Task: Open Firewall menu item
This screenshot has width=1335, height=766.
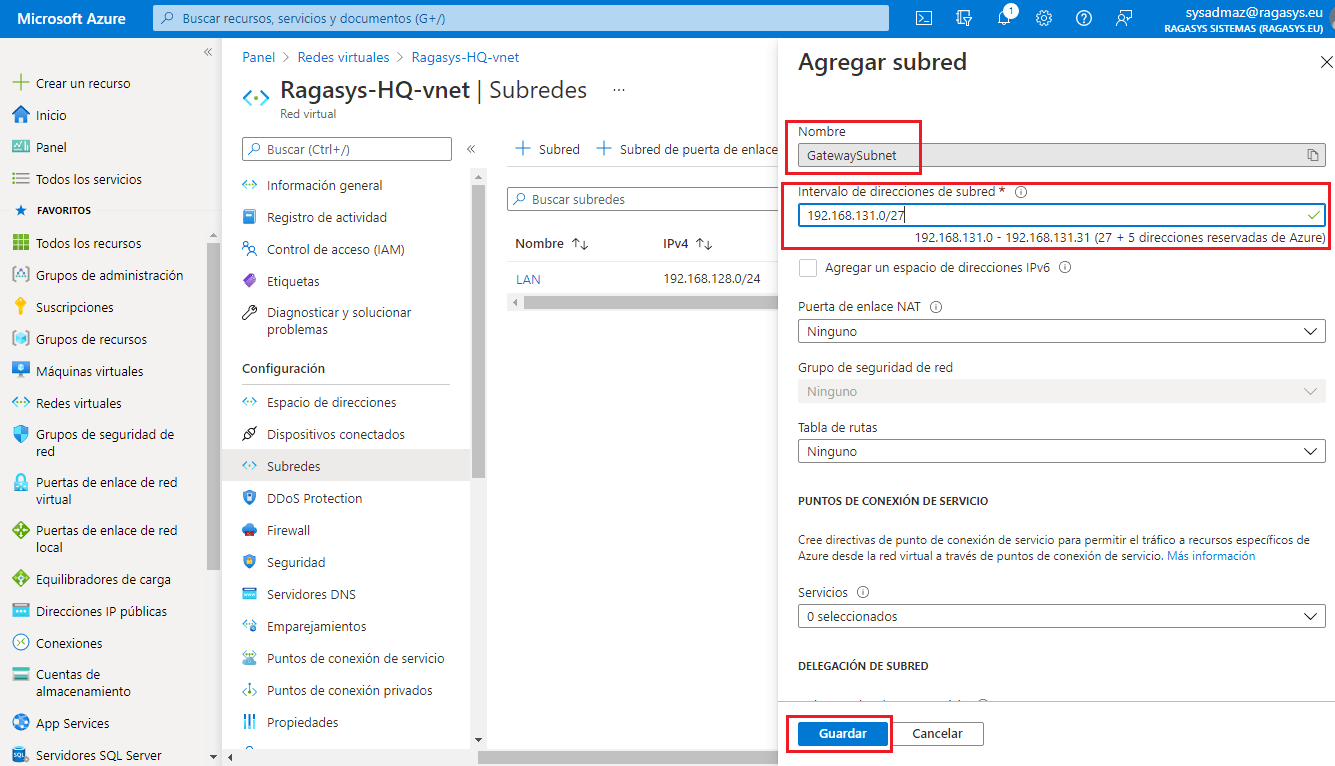Action: 288,530
